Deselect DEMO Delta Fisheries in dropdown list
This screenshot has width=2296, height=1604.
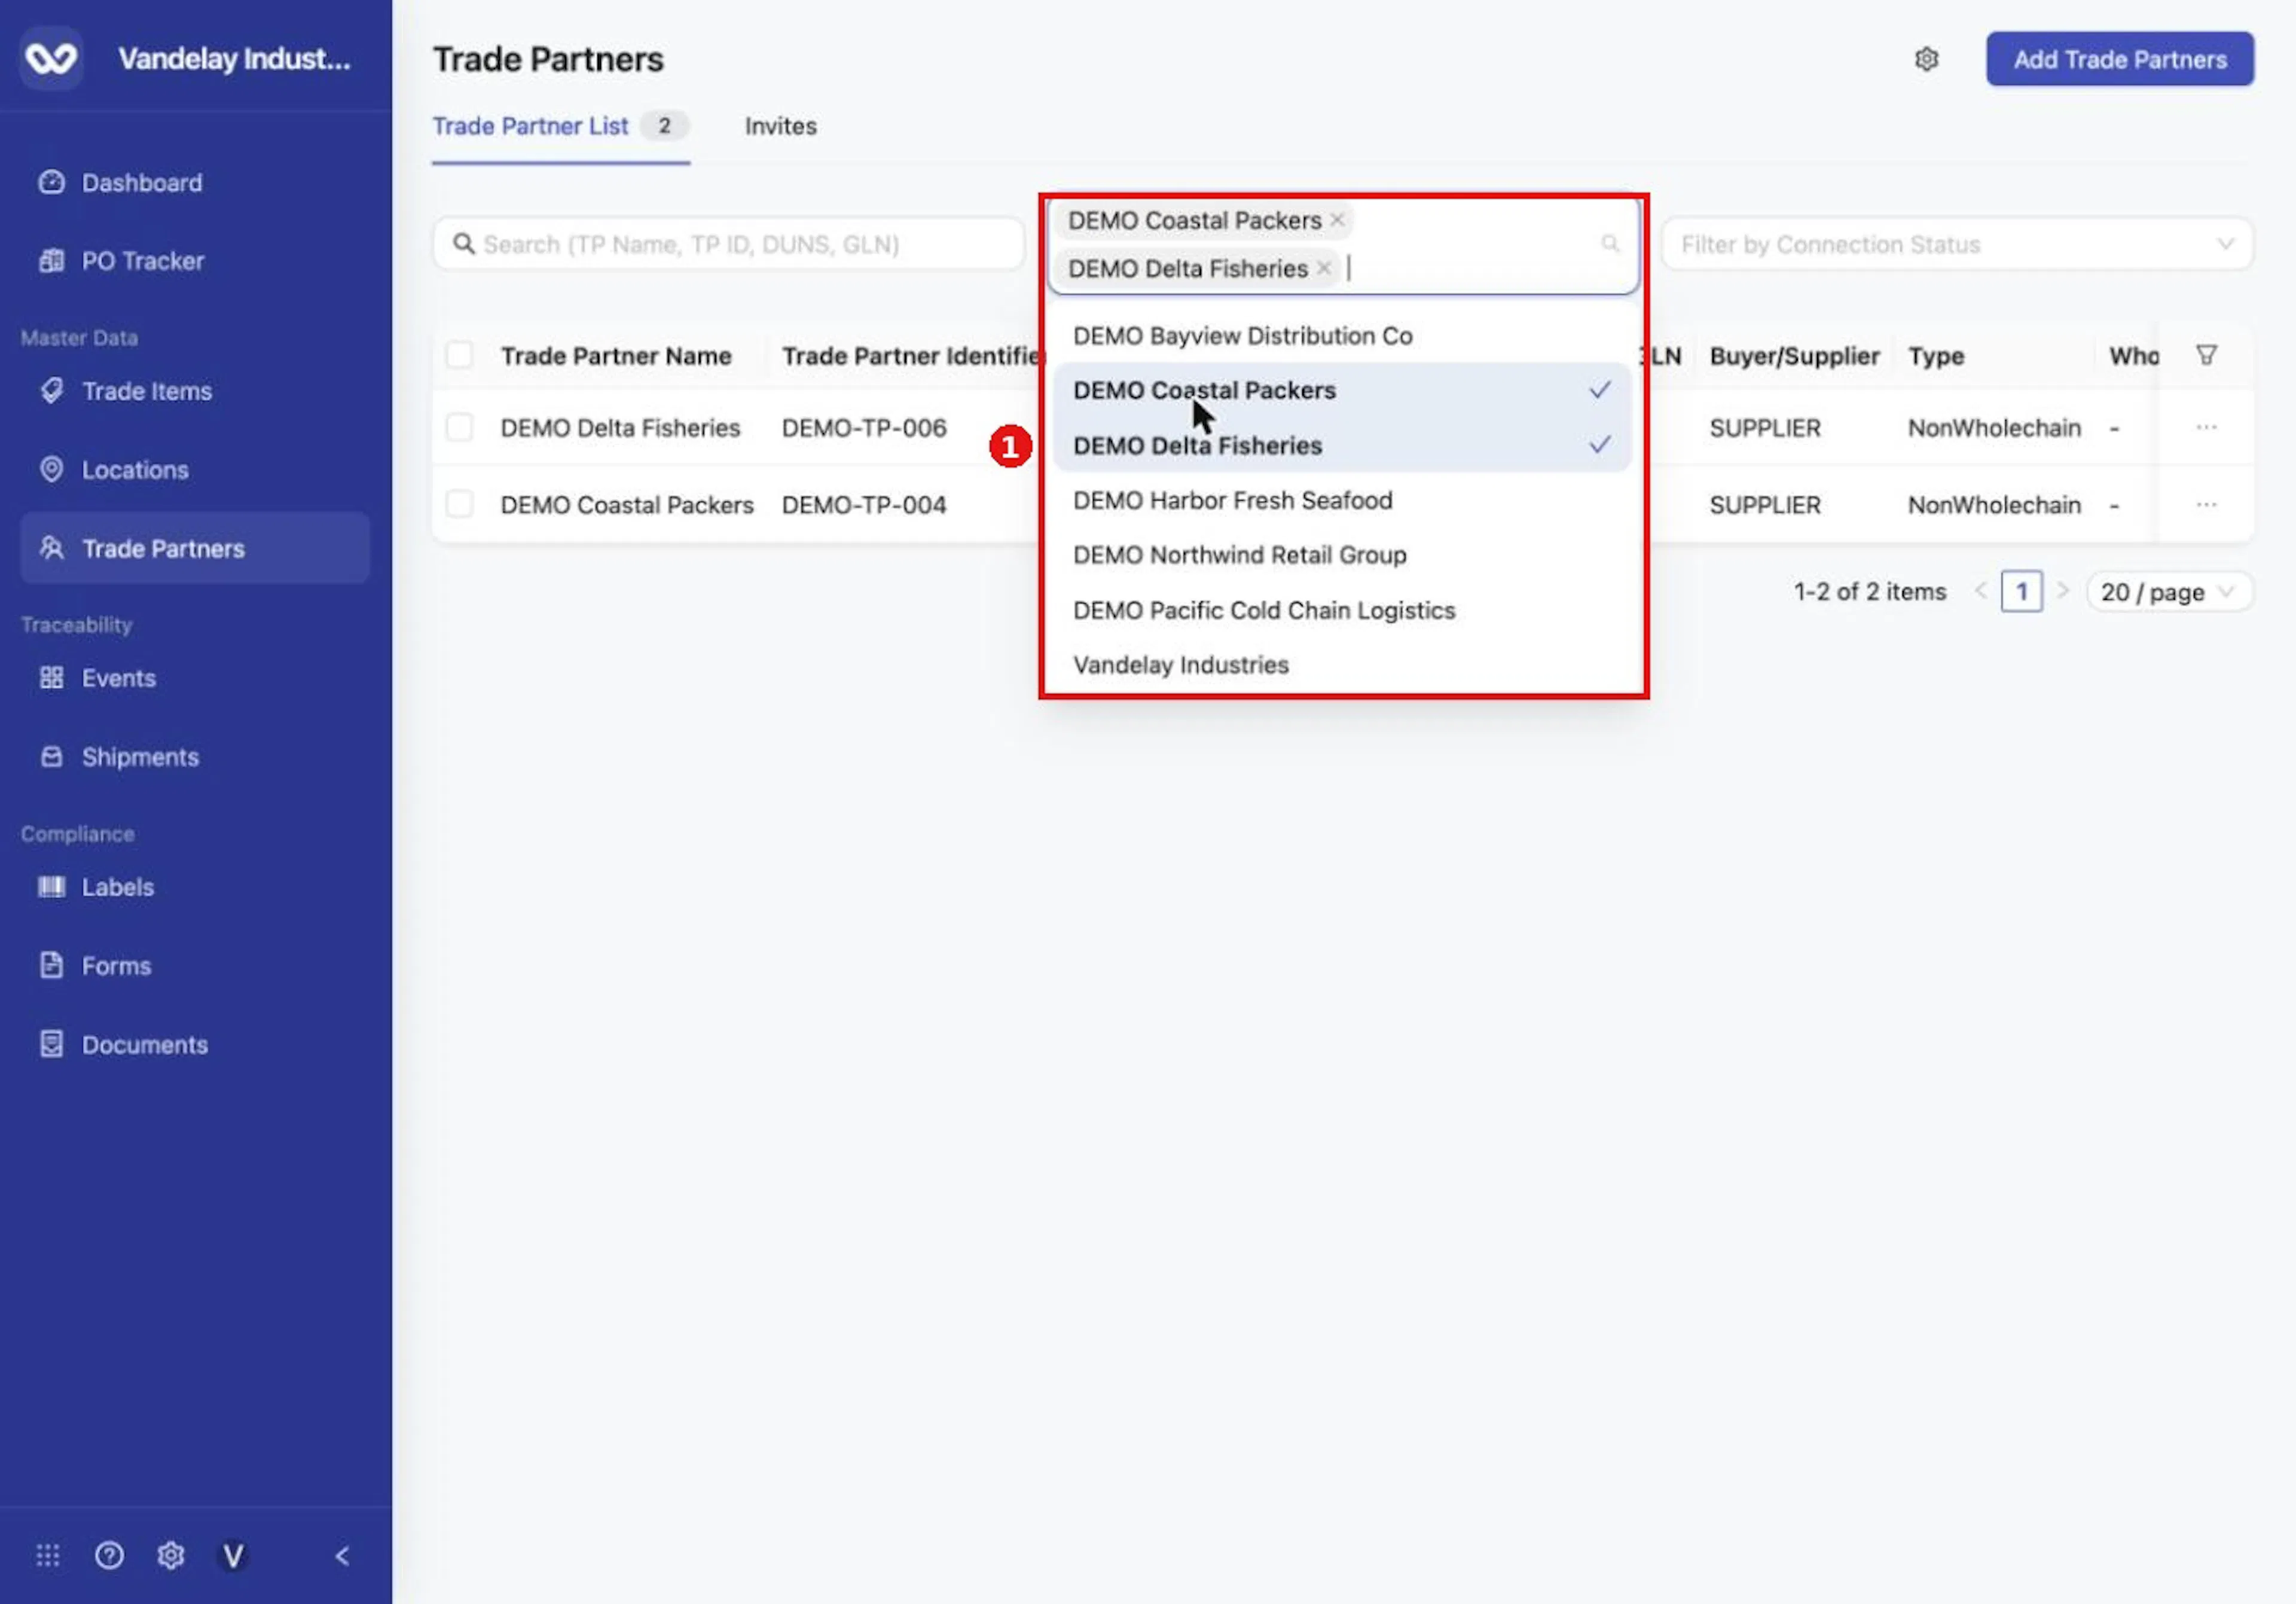tap(1342, 445)
